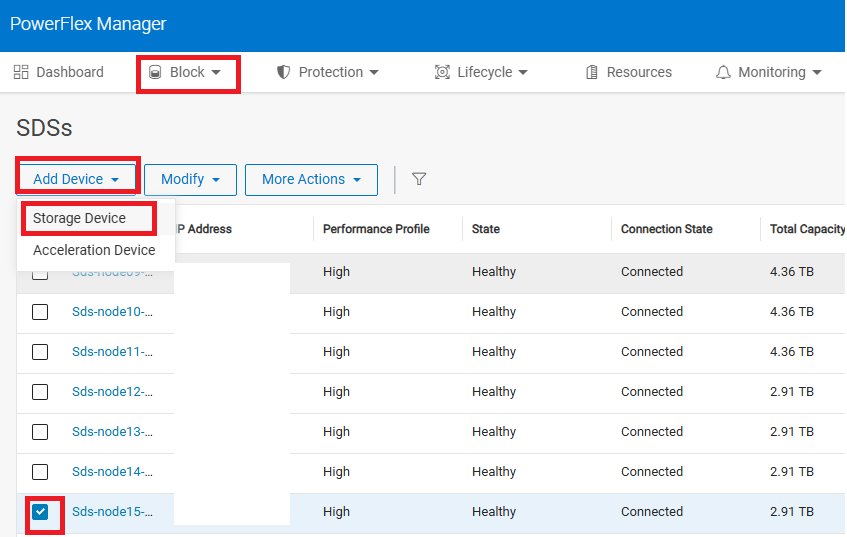Click the Resources icon
The image size is (847, 537).
coord(592,72)
